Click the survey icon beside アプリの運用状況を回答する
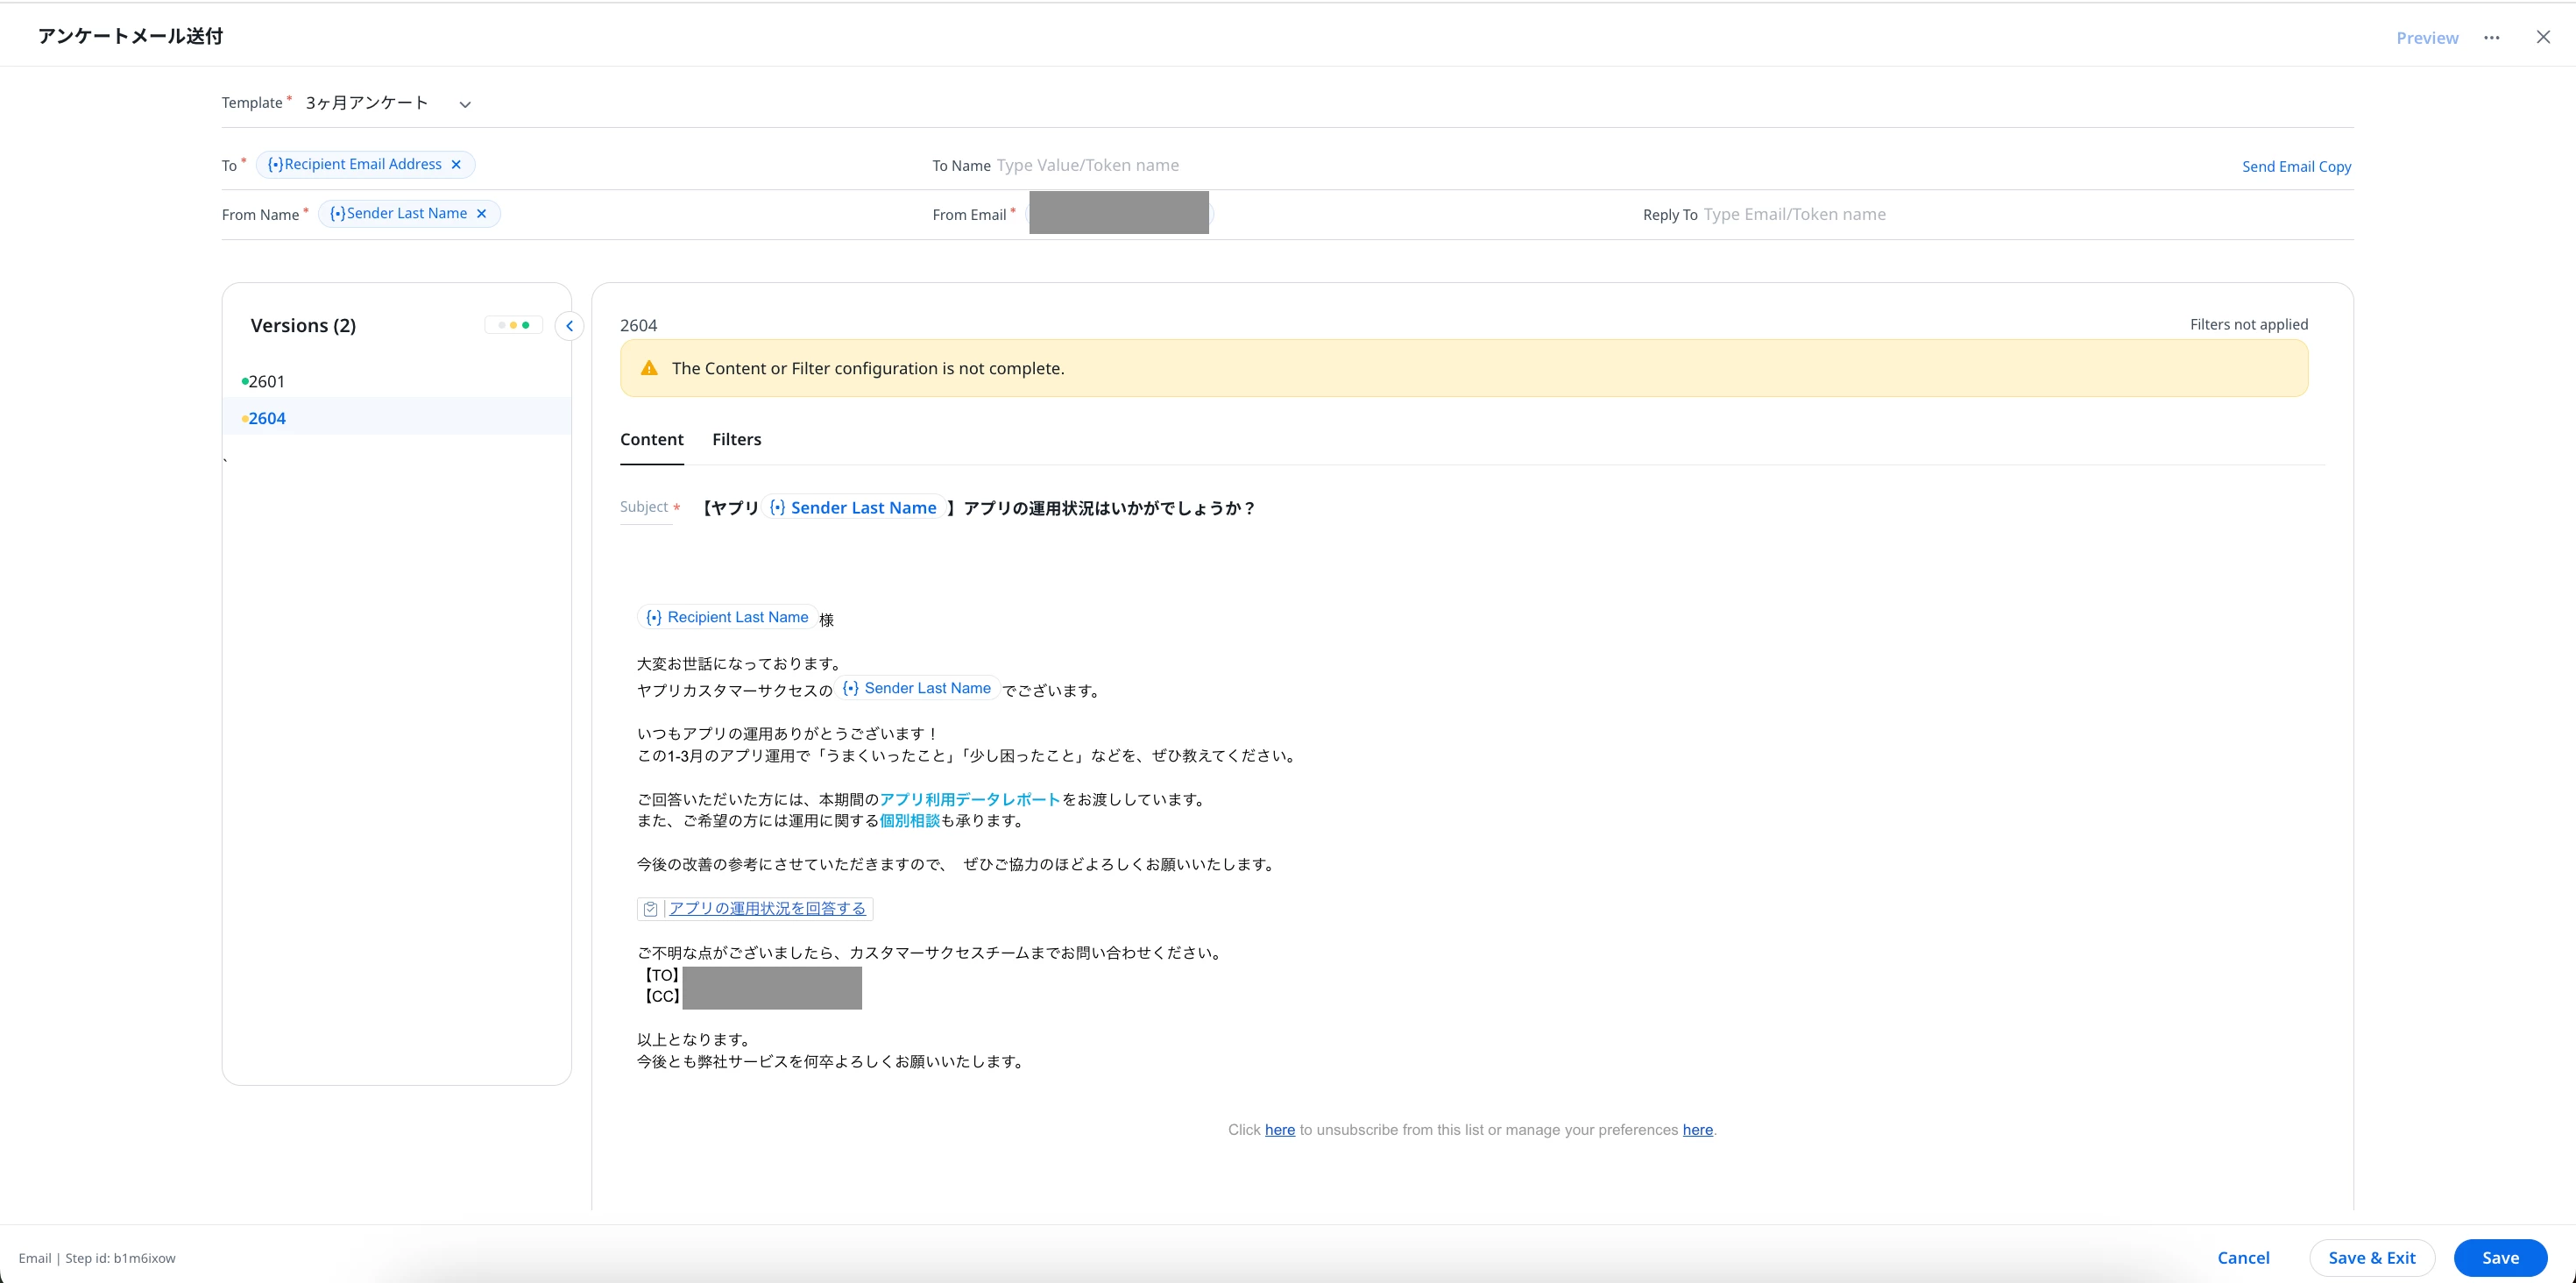2576x1283 pixels. point(650,909)
